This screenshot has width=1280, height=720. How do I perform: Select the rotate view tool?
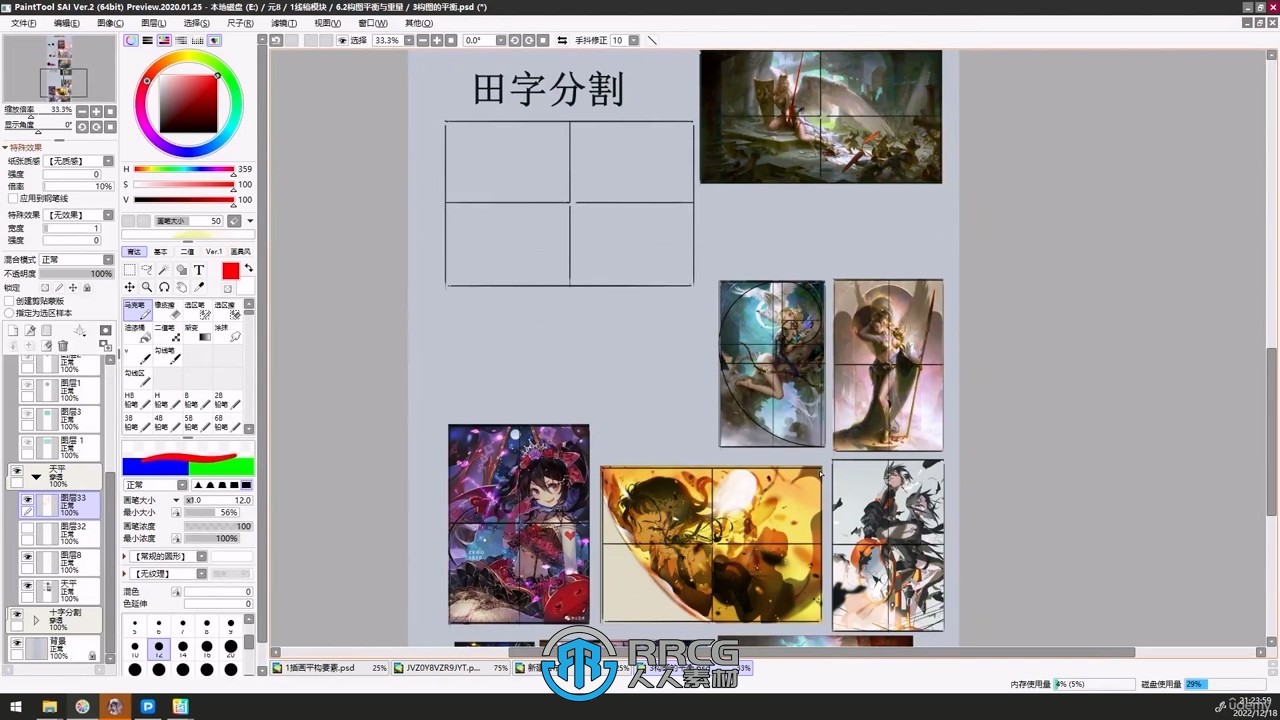tap(164, 287)
